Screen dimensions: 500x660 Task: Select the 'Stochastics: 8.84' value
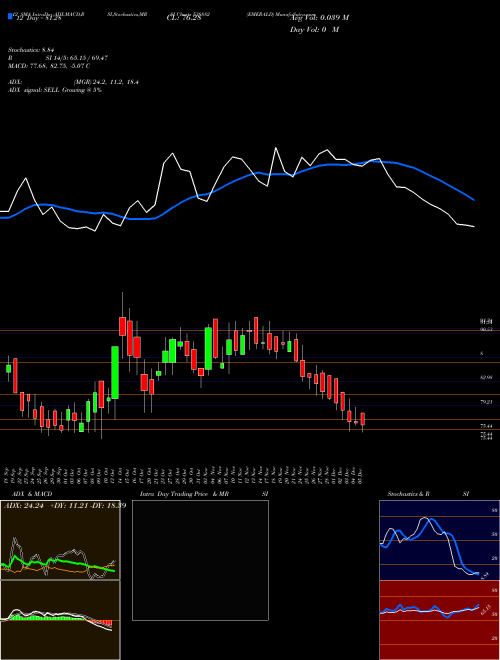click(x=31, y=50)
